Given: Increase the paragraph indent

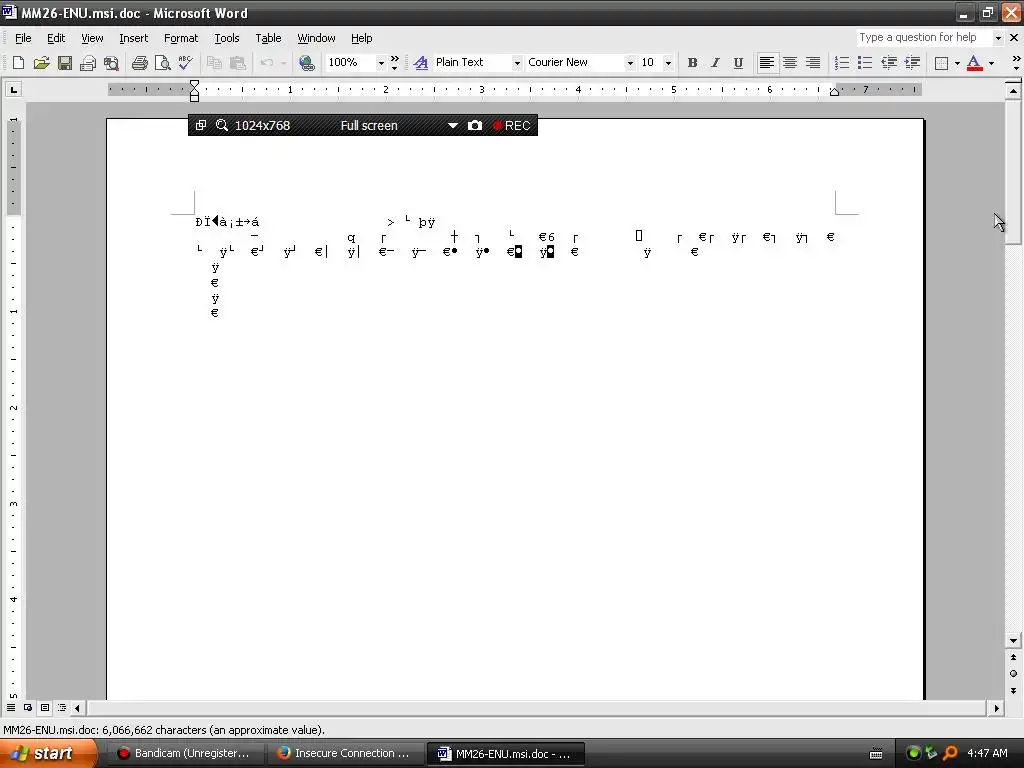Looking at the screenshot, I should 912,63.
